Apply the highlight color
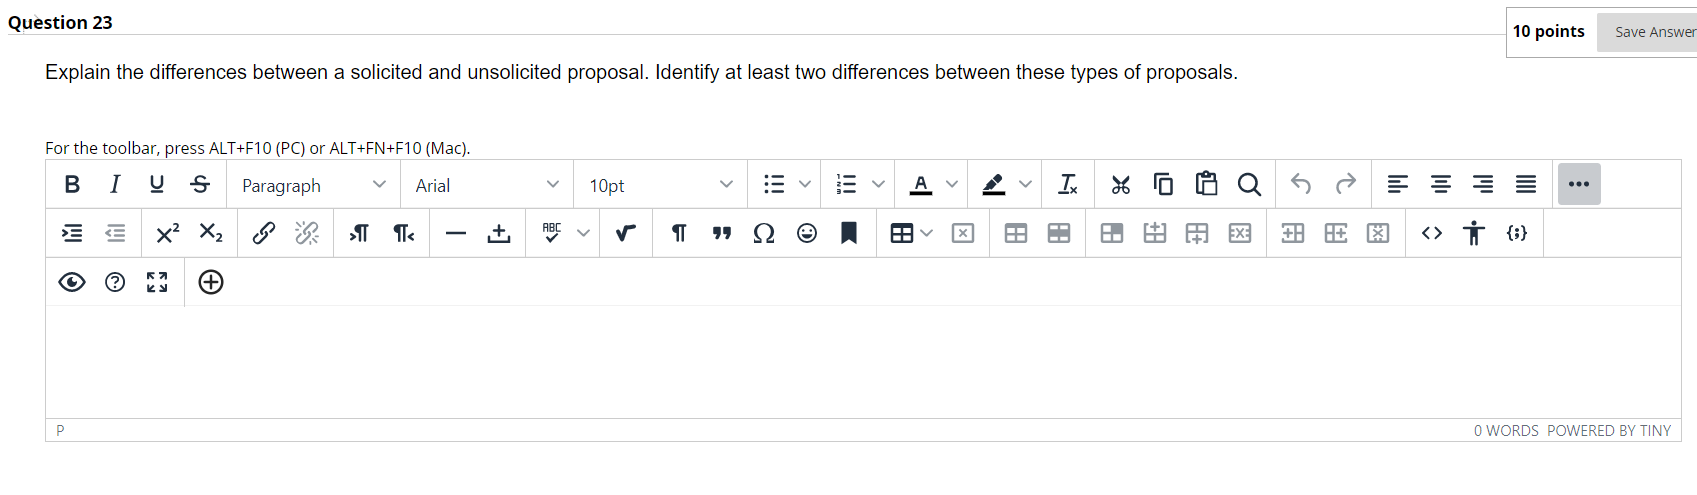 click(994, 184)
